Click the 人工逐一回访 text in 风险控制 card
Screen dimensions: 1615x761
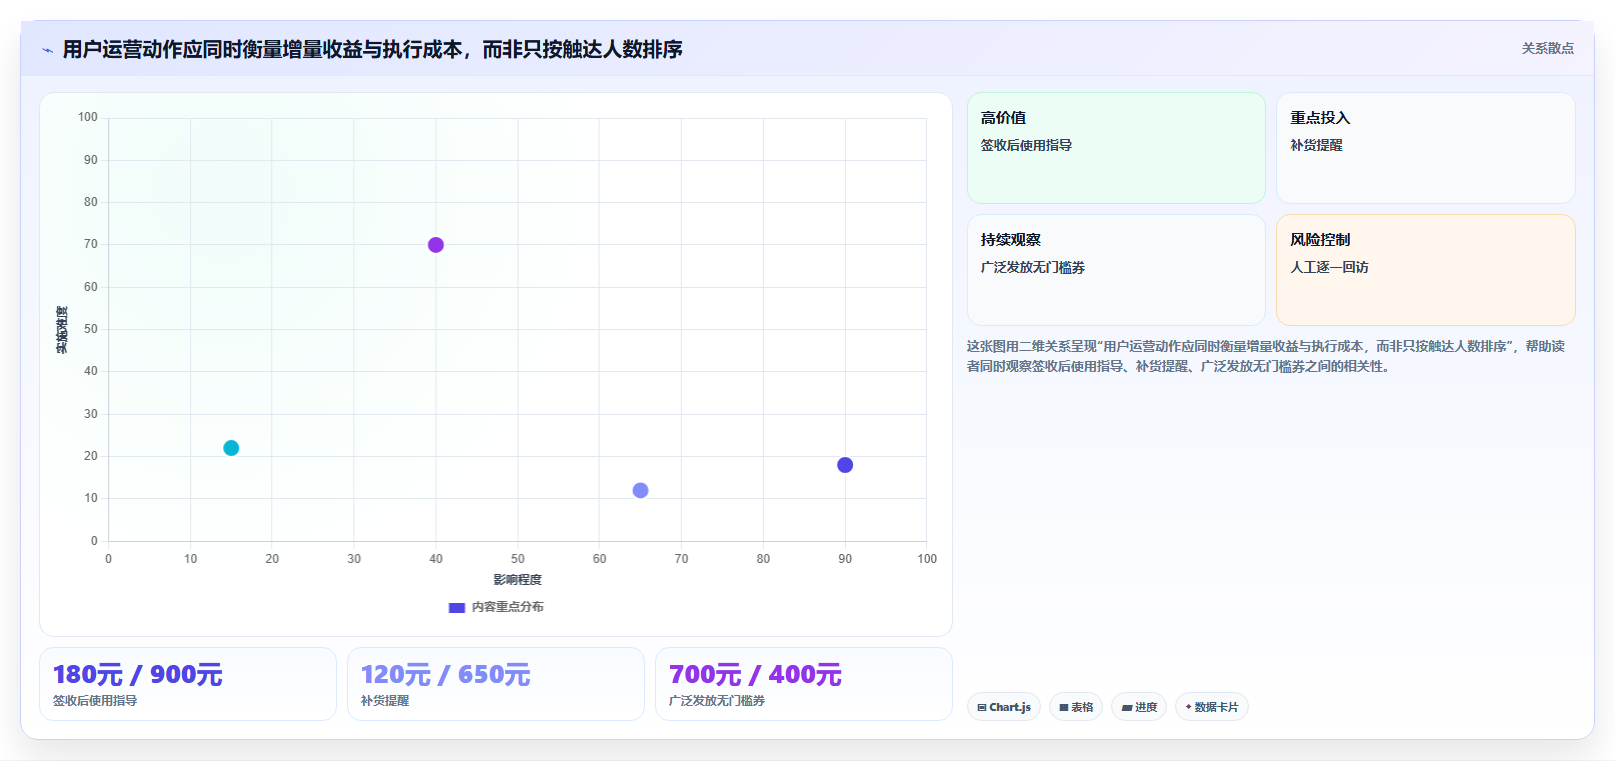click(x=1329, y=267)
